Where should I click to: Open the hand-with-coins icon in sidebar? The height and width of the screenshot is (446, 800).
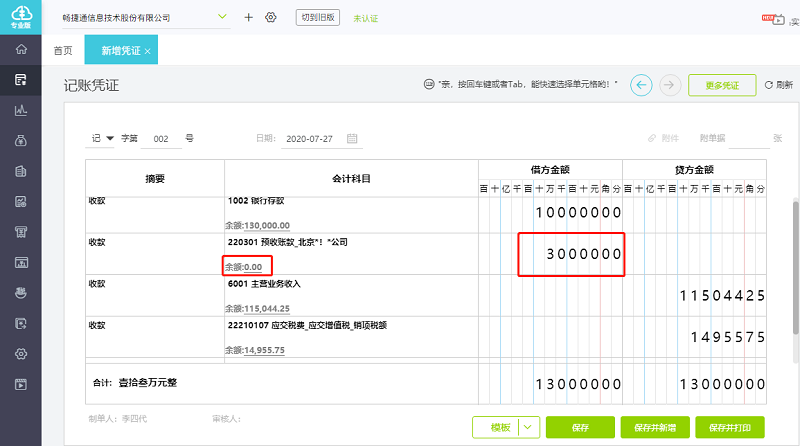click(x=21, y=293)
